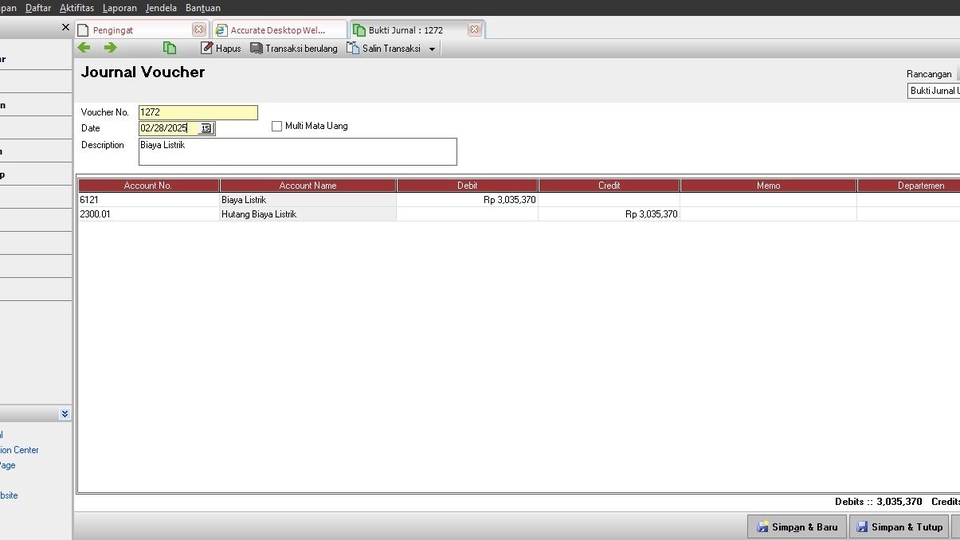Enable the Multi Mata Uang checkbox

(277, 126)
